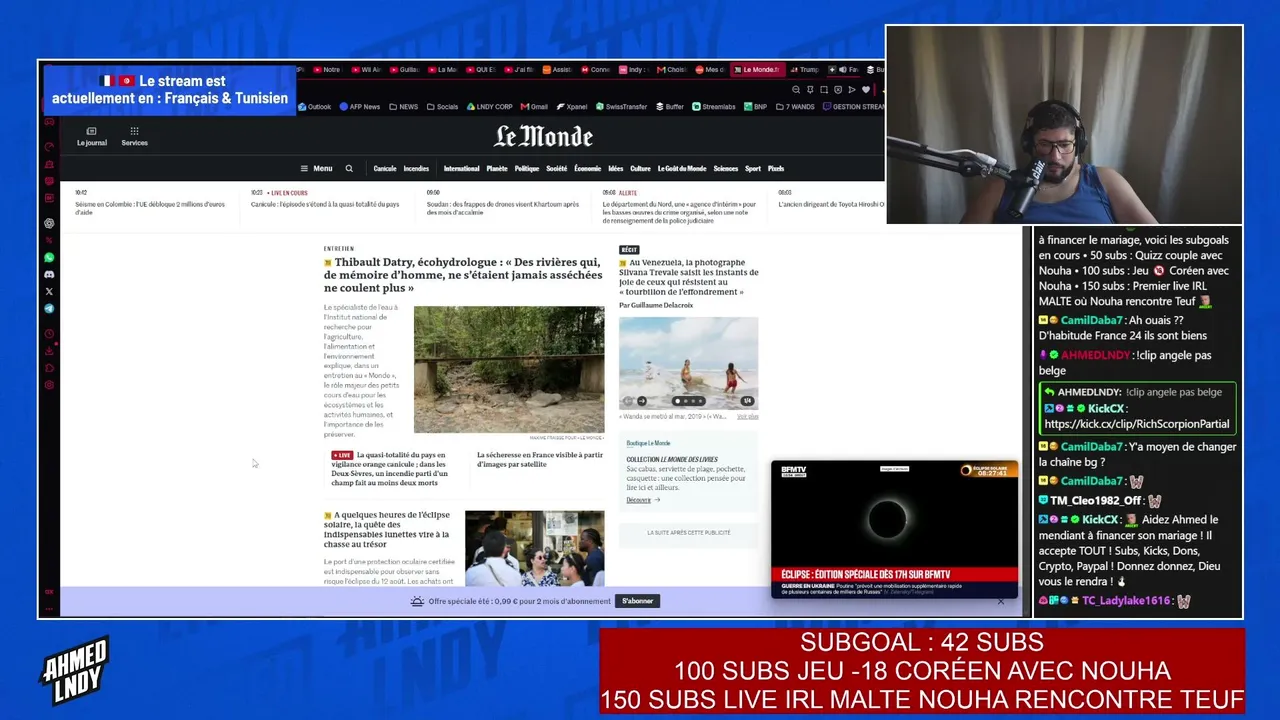
Task: Expand the NEWS bookmarks folder
Action: tap(404, 107)
